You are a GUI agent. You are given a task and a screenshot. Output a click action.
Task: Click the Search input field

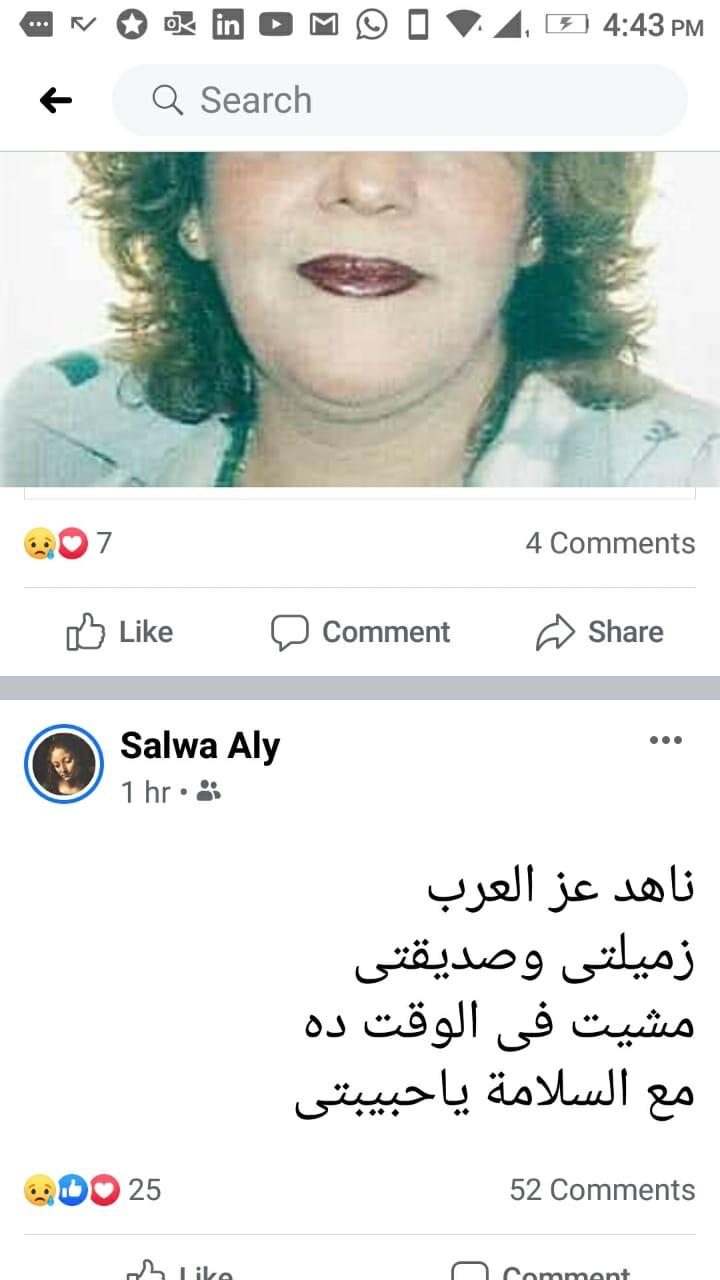[400, 100]
